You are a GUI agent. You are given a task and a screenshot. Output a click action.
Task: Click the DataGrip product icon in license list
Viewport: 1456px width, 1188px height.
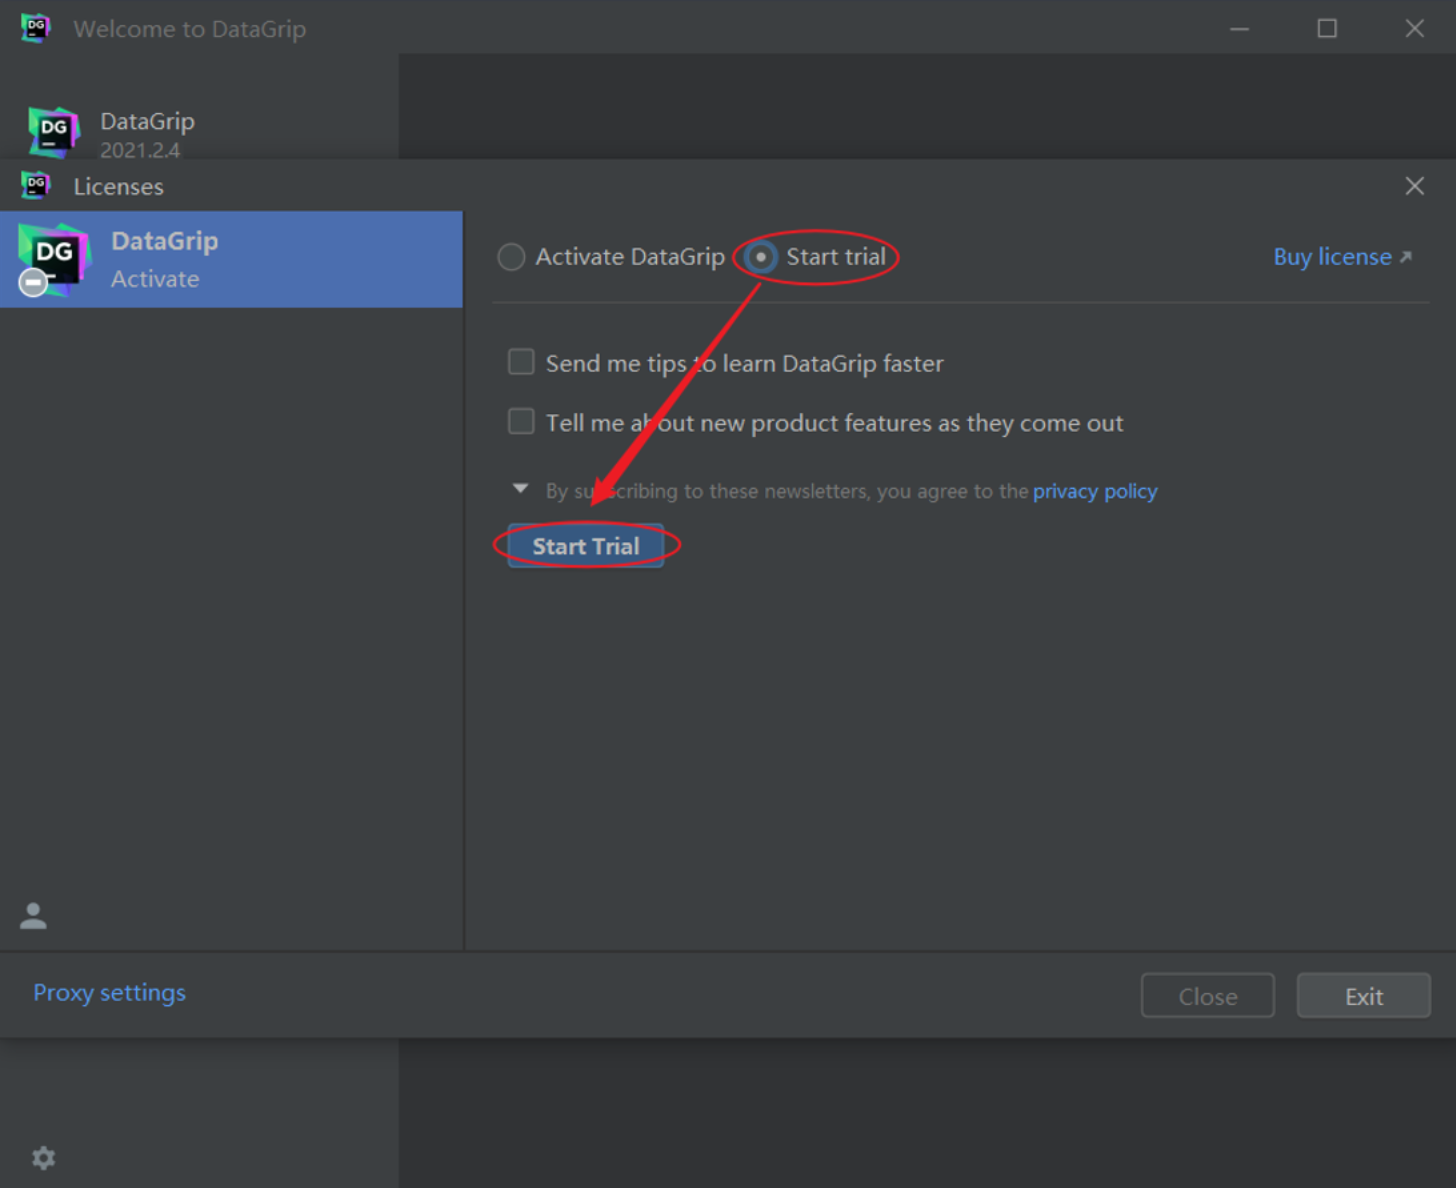(54, 260)
